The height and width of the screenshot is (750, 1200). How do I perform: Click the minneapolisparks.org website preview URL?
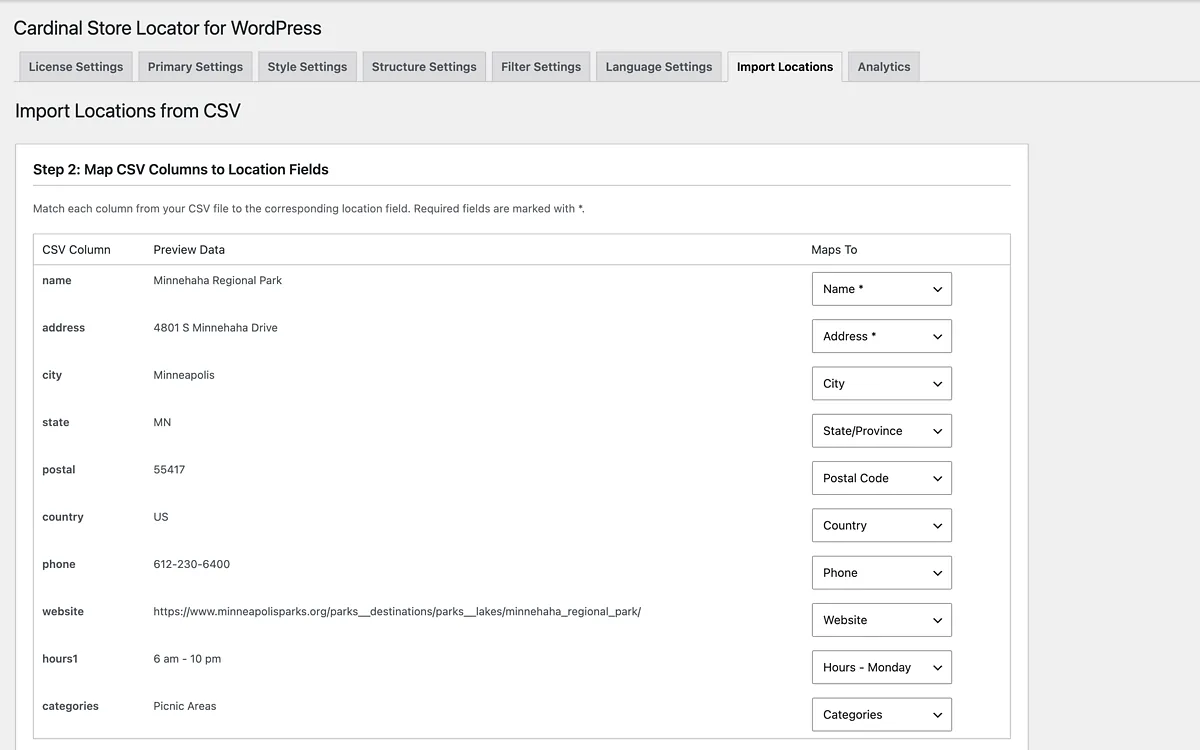click(397, 611)
